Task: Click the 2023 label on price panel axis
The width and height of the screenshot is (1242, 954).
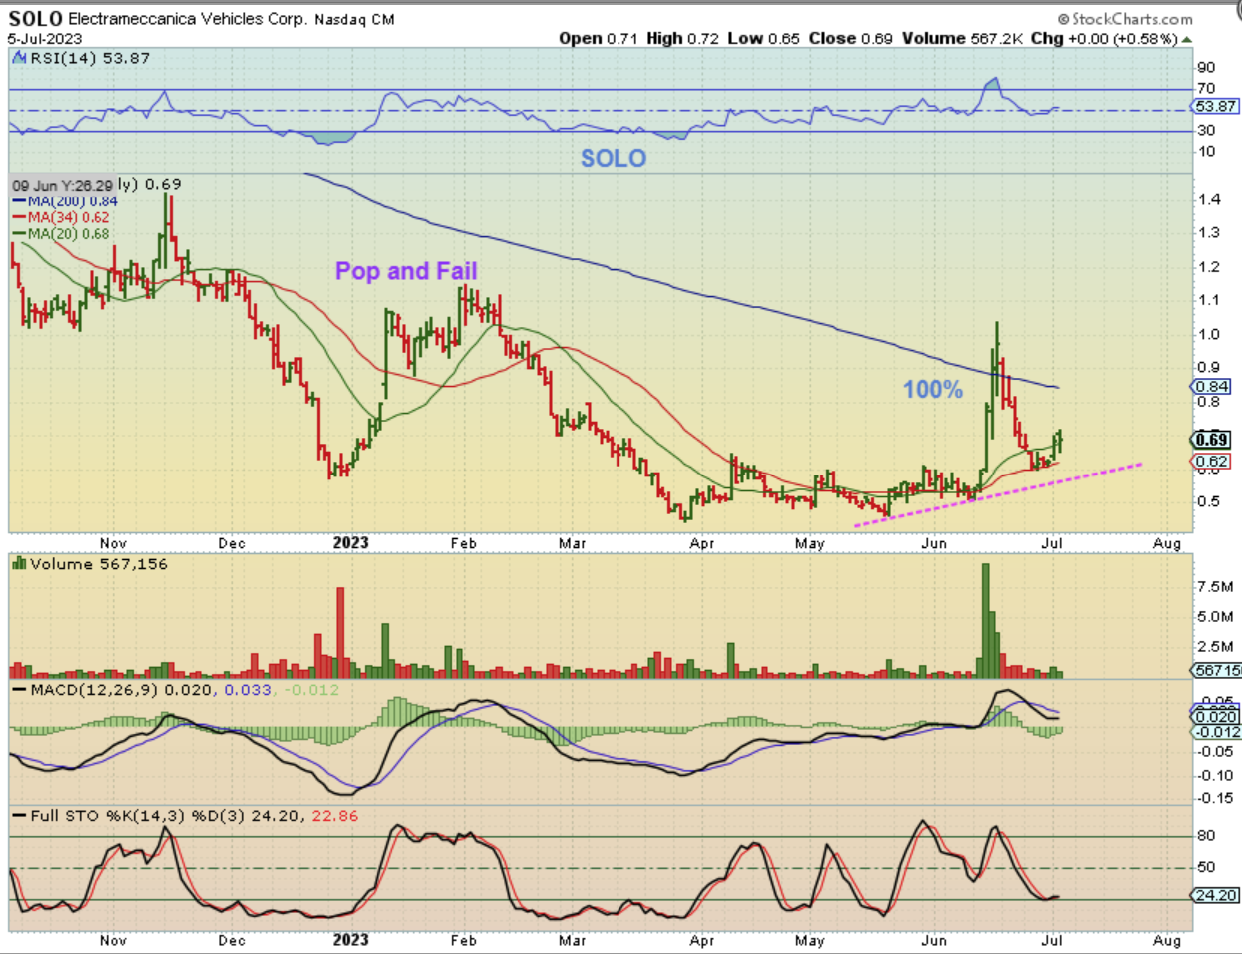Action: coord(350,543)
